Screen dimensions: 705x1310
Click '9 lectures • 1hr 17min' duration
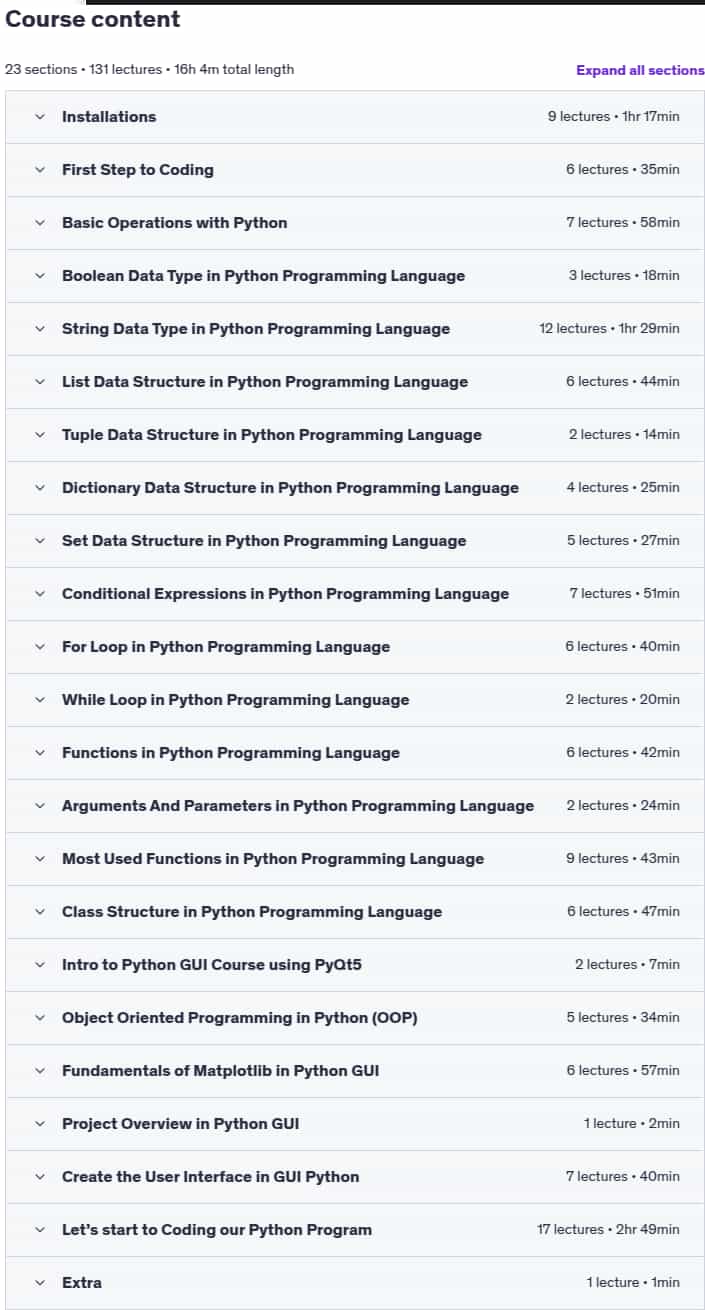point(613,117)
